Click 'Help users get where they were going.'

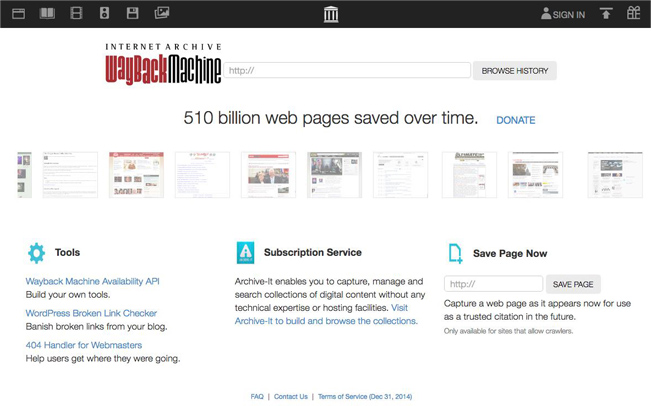103,359
